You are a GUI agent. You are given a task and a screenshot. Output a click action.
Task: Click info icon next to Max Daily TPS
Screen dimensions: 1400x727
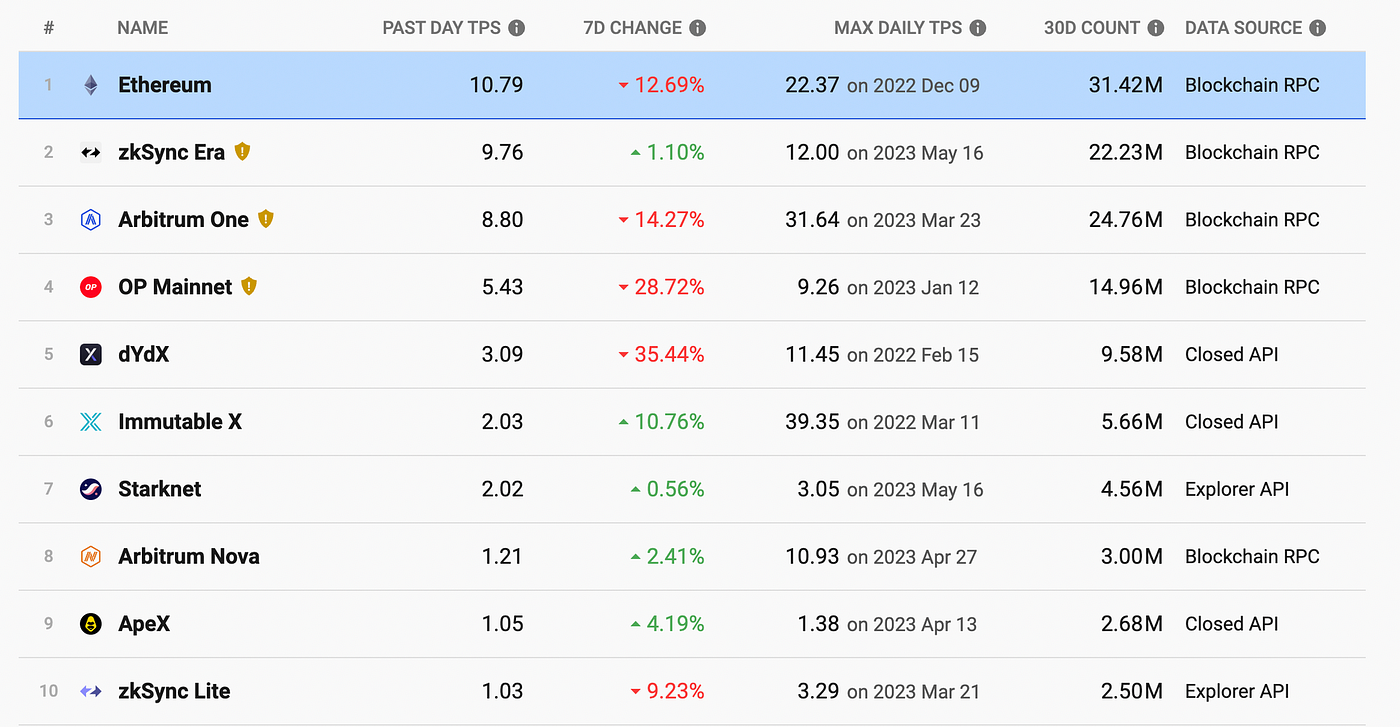click(978, 28)
